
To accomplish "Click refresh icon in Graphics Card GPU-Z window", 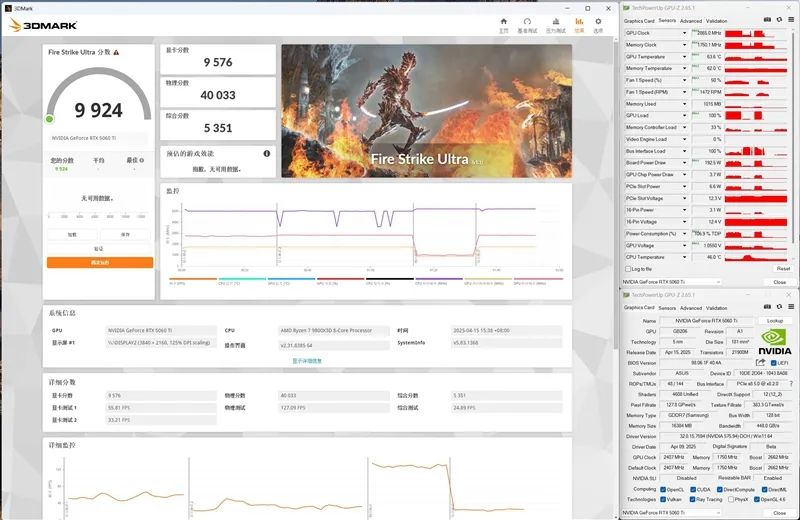I will (779, 307).
